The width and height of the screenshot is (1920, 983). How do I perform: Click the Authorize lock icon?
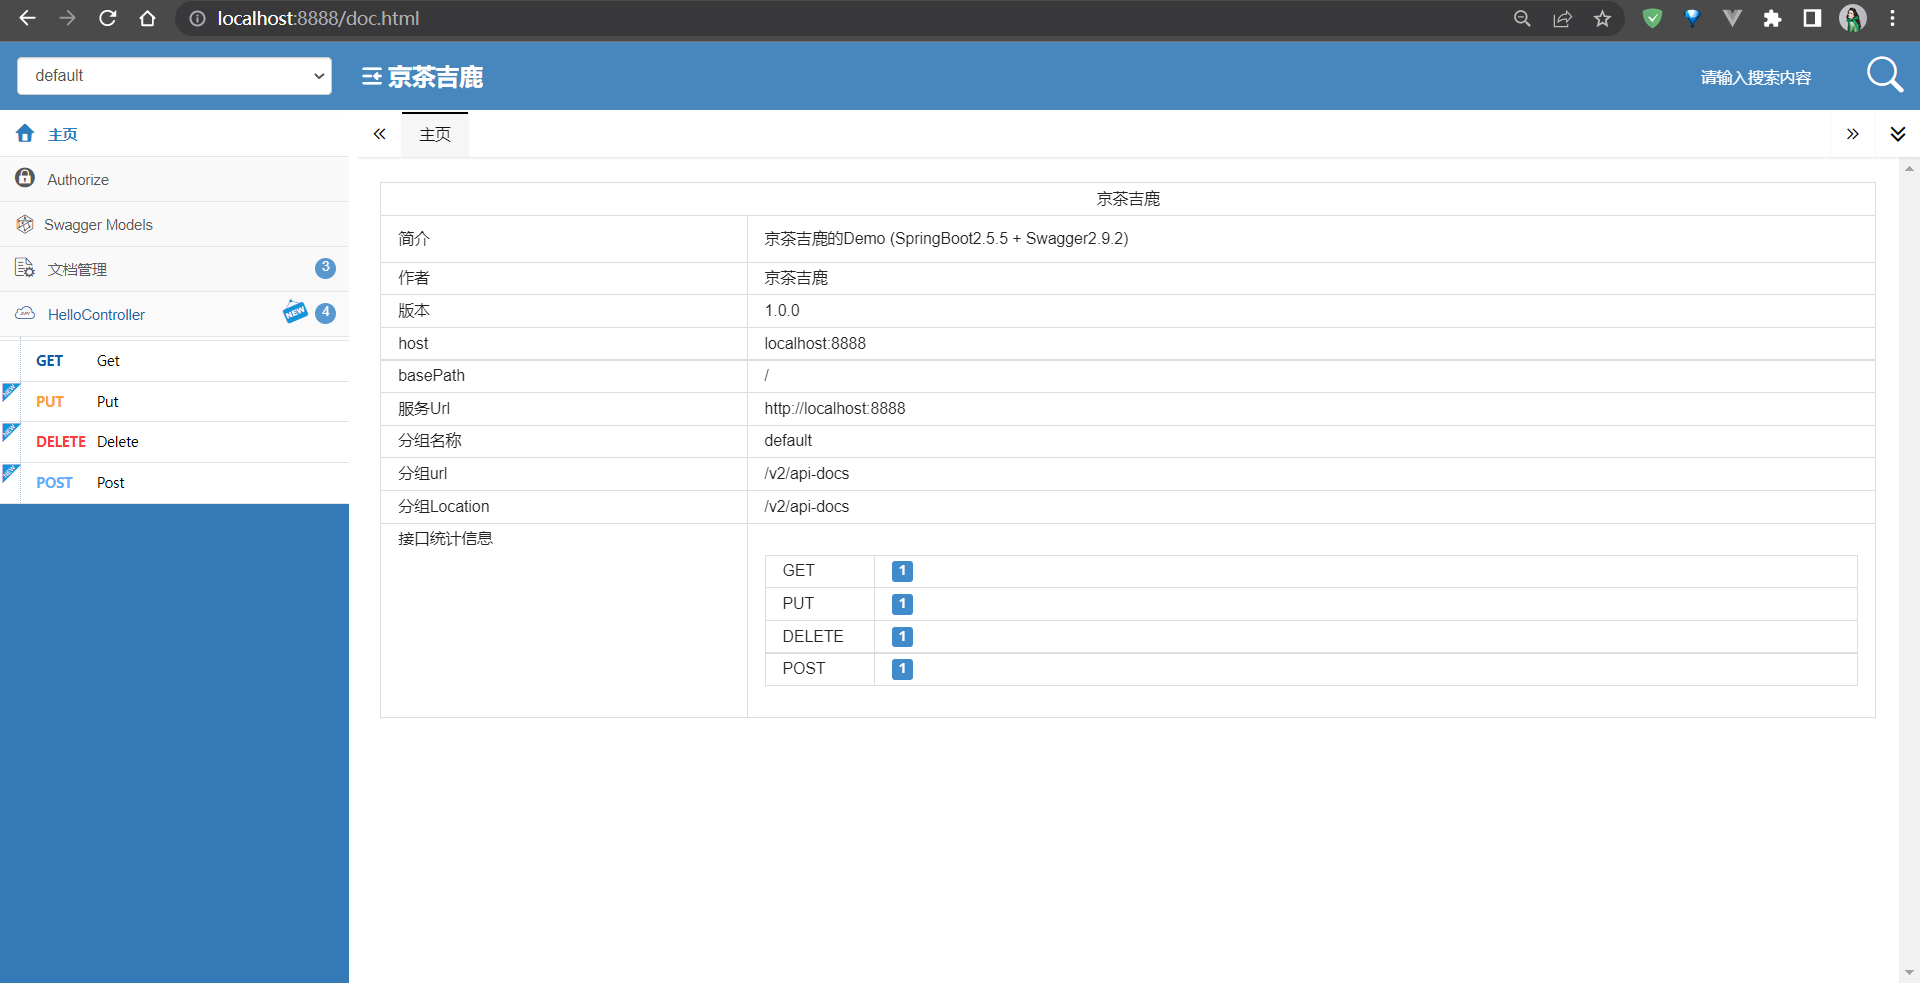click(25, 178)
